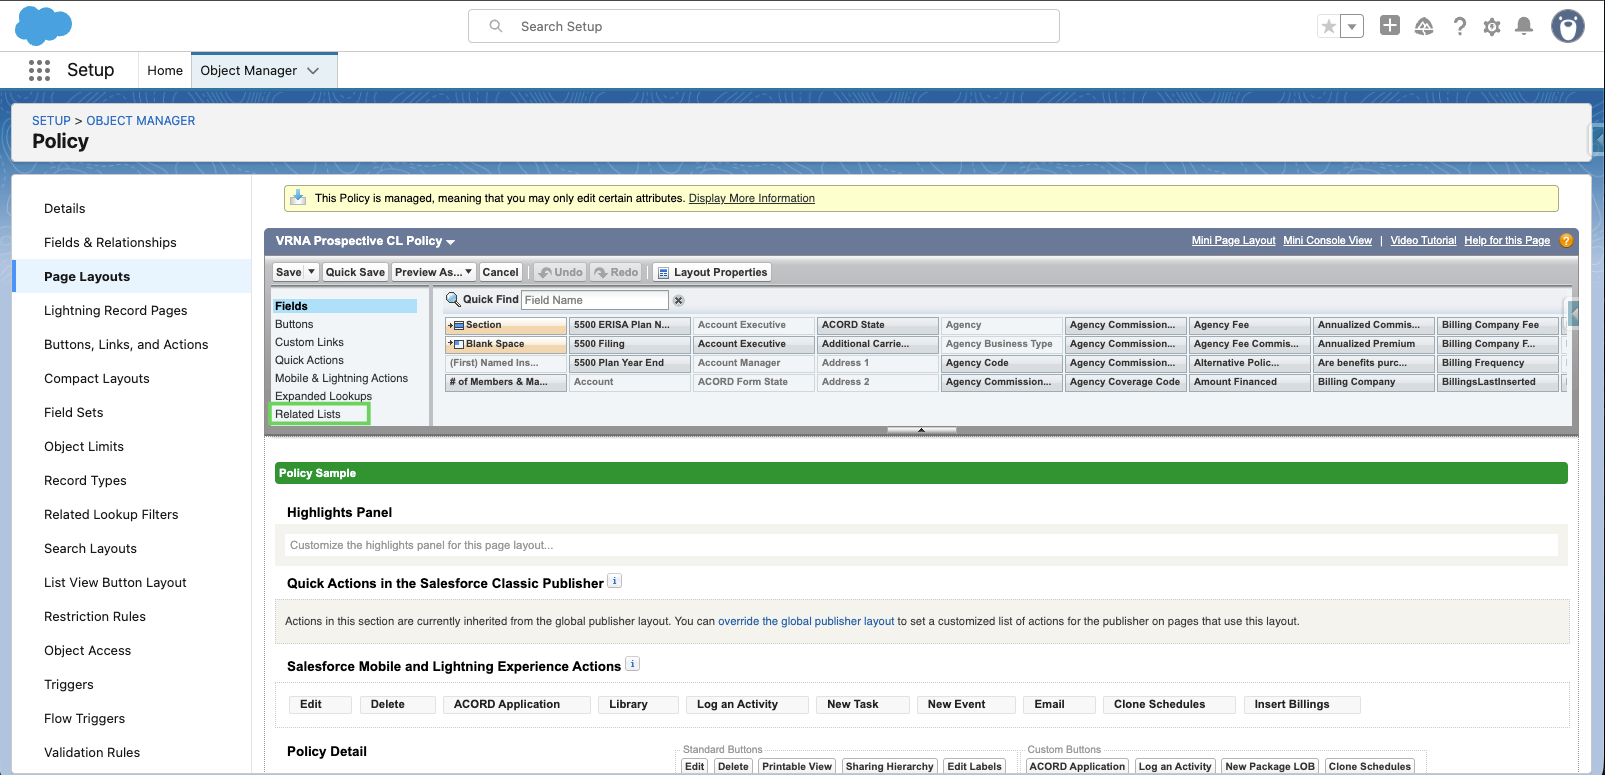
Task: Select Custom Links palette category
Action: (309, 342)
